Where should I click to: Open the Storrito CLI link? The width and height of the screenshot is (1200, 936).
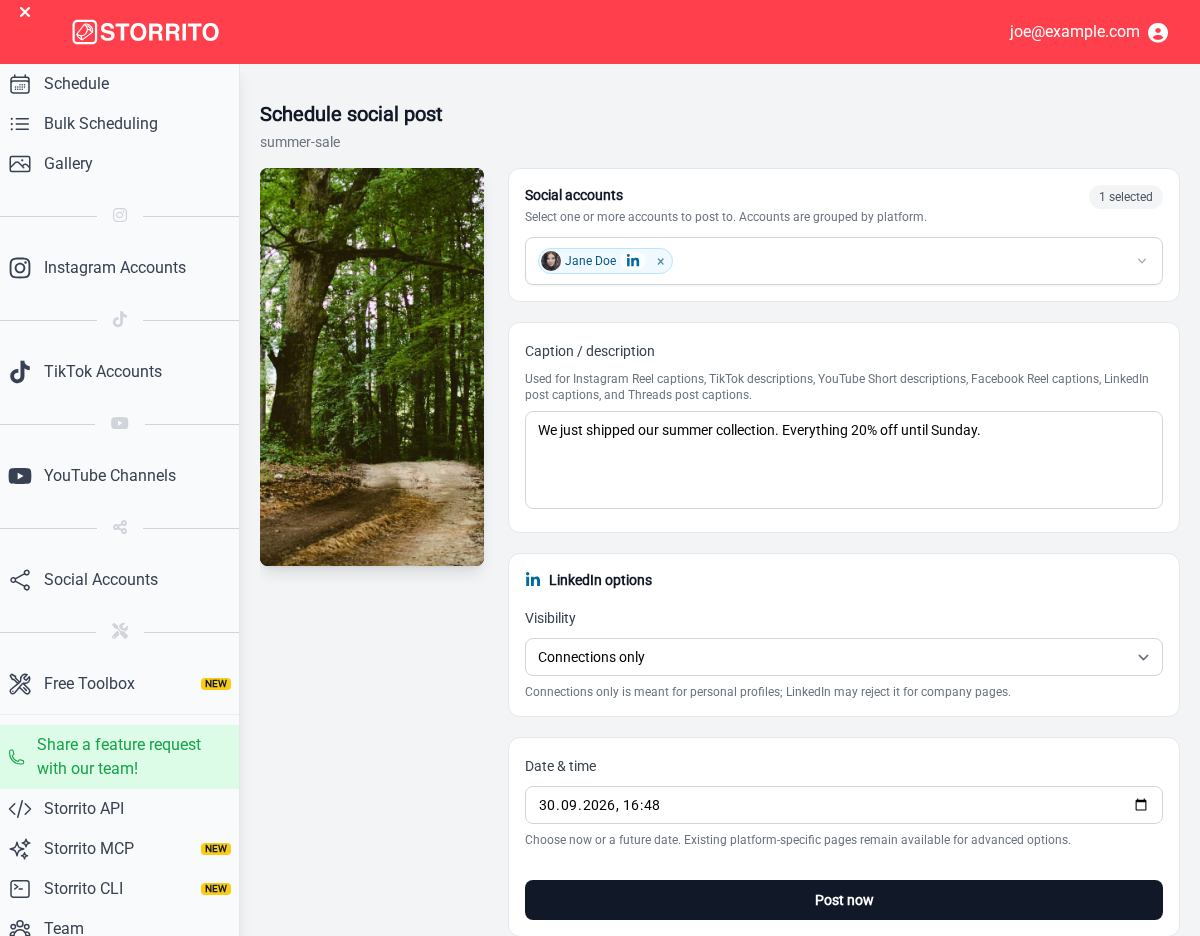coord(120,889)
